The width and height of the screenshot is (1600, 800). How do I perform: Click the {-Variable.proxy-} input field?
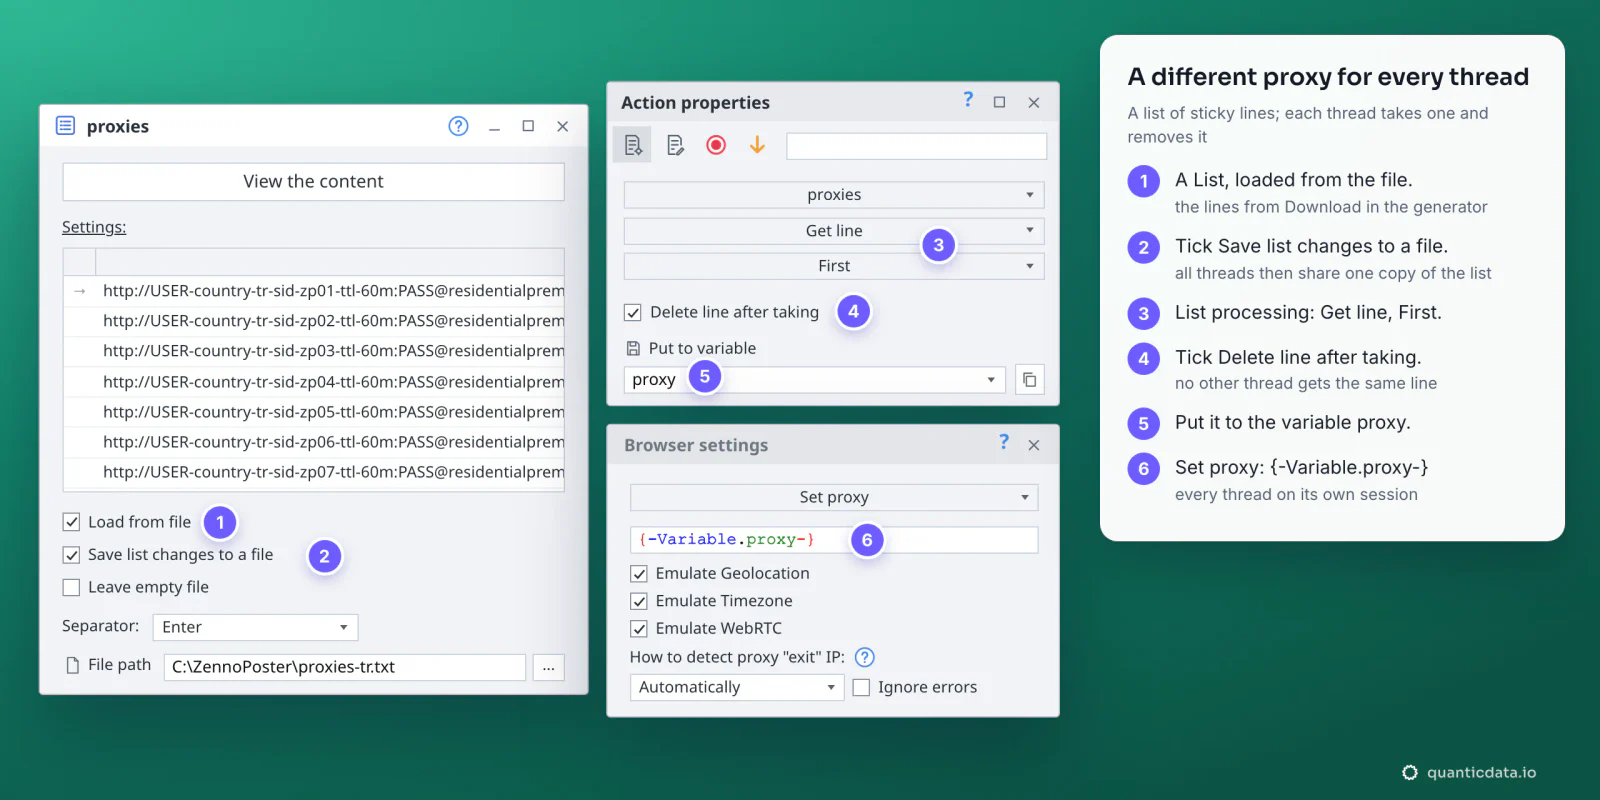click(x=834, y=540)
